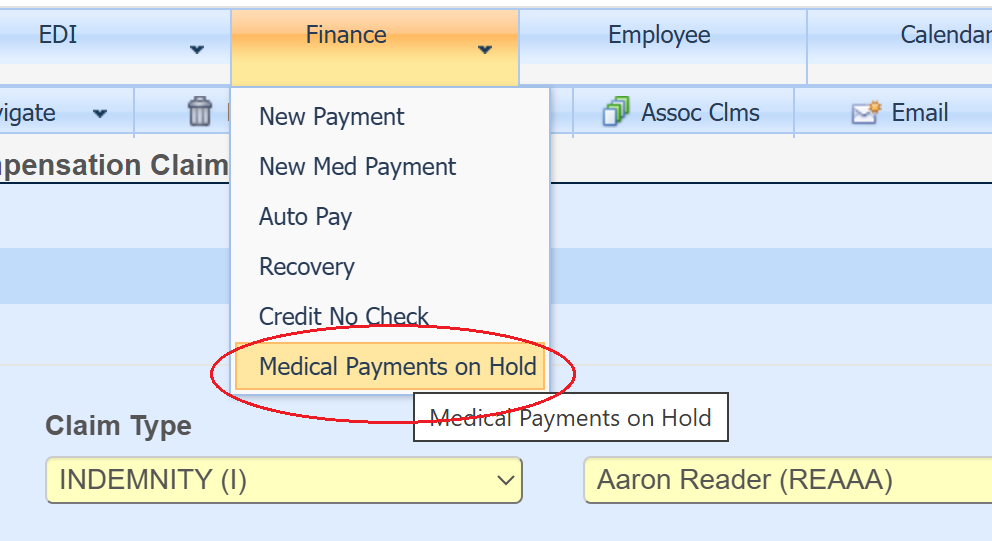Click the trash delete icon
992x541 pixels.
200,112
